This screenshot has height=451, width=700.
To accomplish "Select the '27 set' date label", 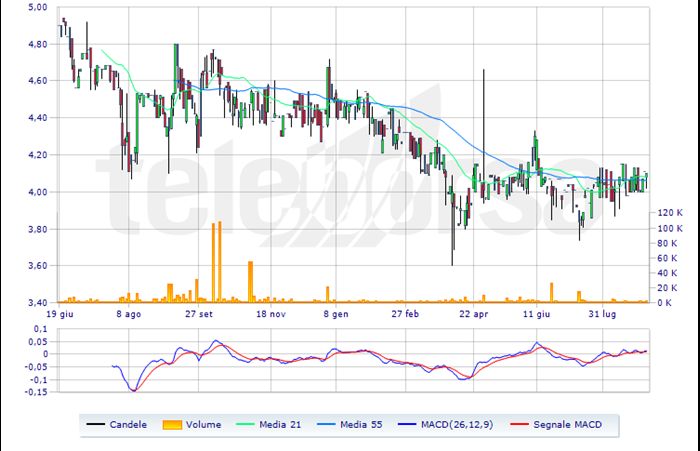I will (199, 314).
